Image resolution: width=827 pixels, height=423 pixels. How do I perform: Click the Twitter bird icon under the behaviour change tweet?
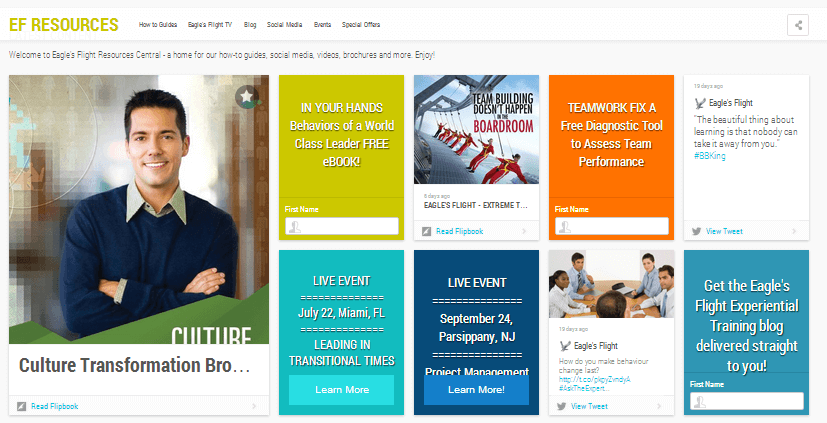pyautogui.click(x=562, y=406)
